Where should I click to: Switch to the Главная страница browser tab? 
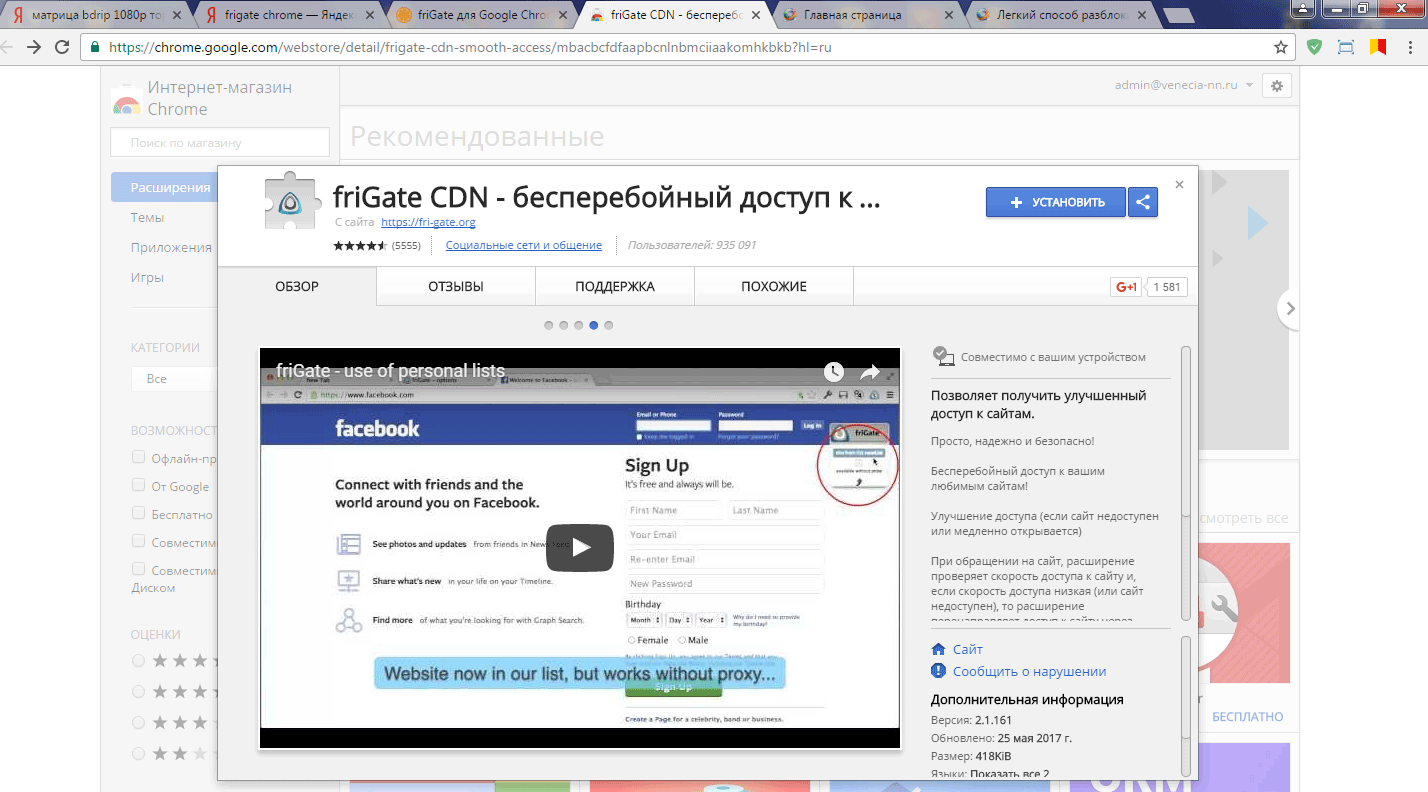866,15
